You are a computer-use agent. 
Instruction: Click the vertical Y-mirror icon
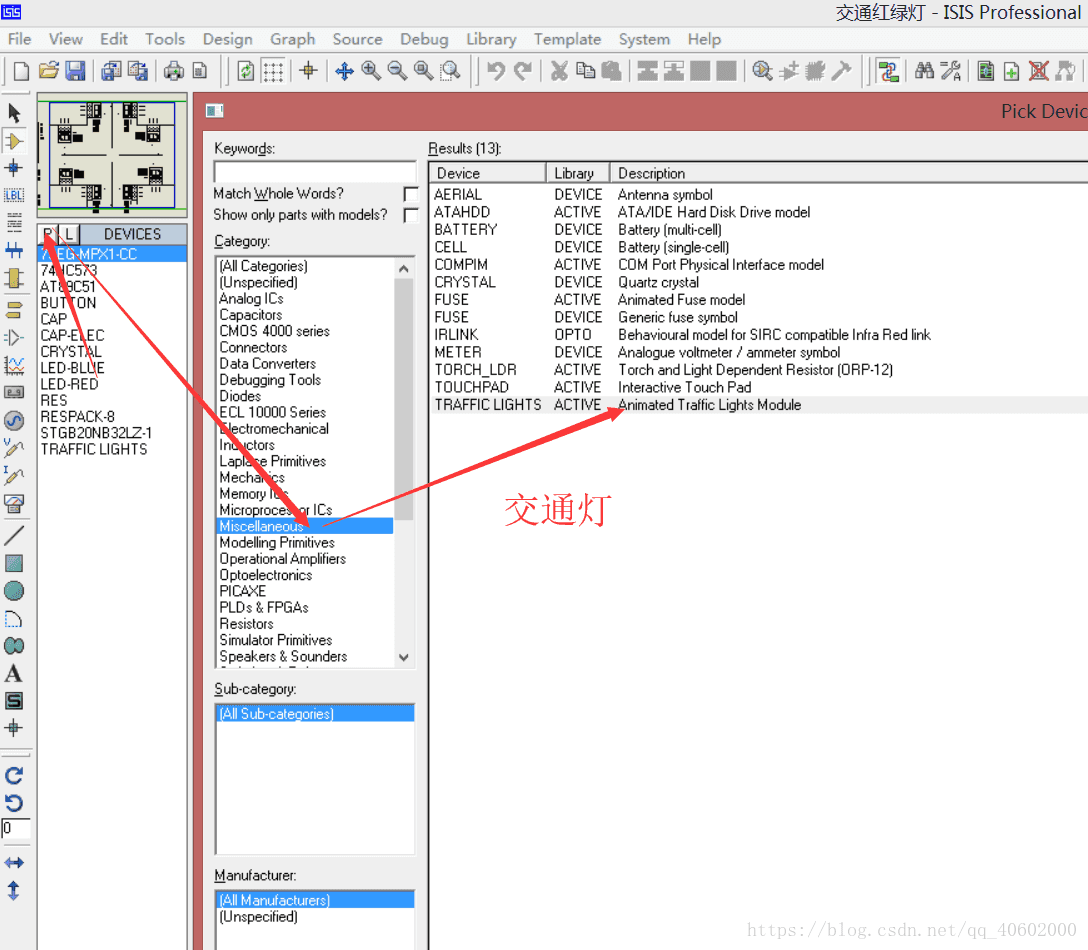point(14,890)
